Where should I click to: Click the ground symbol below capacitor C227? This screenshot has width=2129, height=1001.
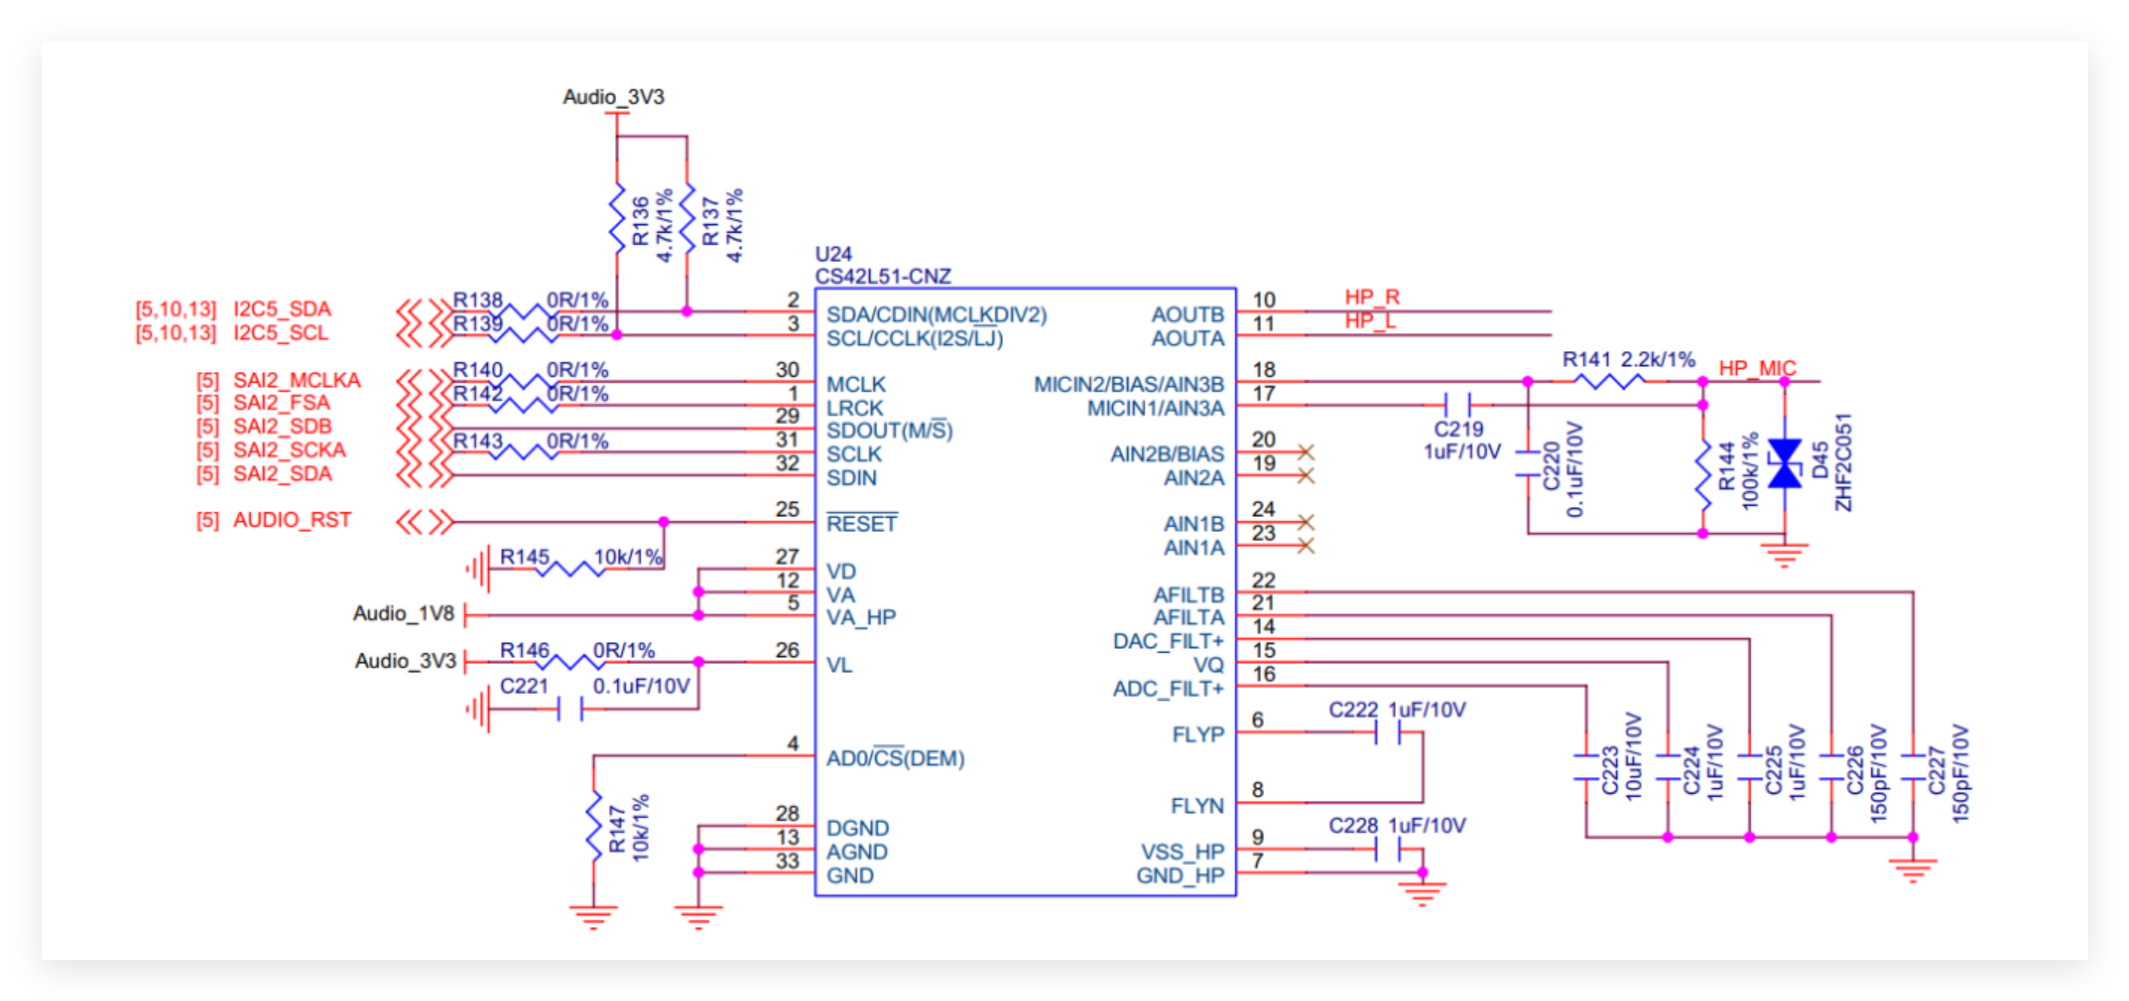point(1912,871)
